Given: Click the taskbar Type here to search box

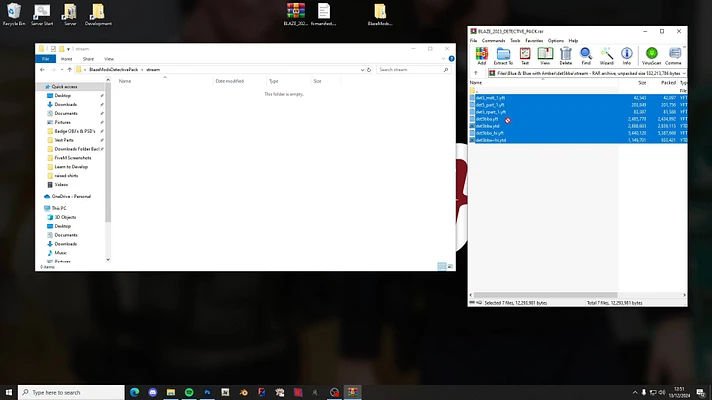Looking at the screenshot, I should click(71, 392).
